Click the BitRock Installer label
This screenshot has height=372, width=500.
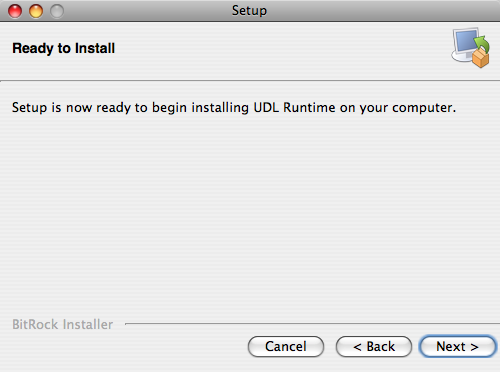[x=63, y=324]
